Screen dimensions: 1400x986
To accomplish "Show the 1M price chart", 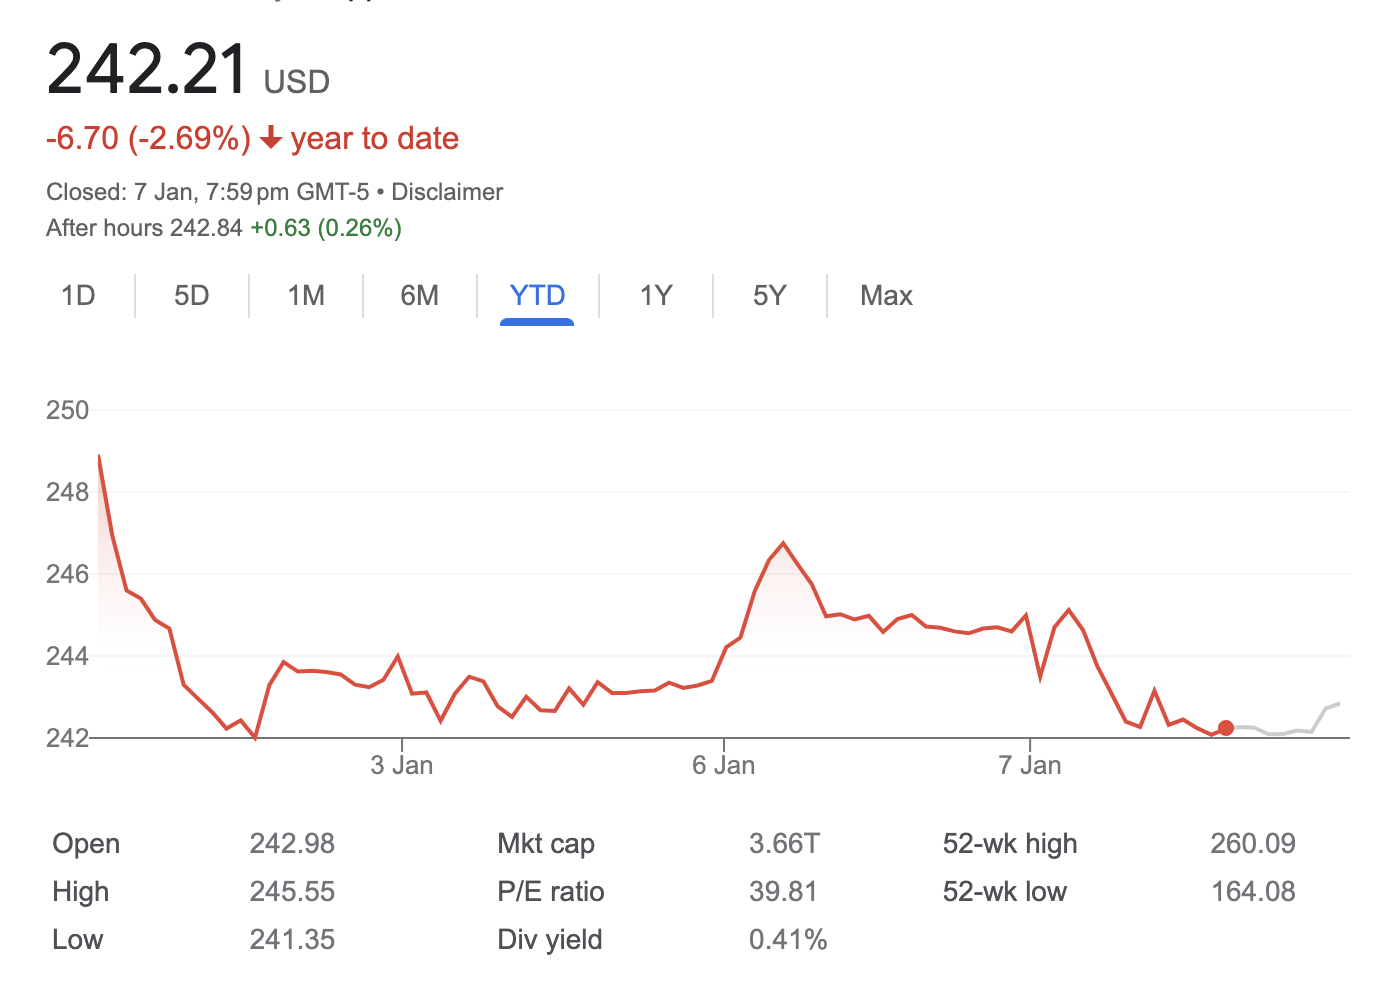I will 306,296.
